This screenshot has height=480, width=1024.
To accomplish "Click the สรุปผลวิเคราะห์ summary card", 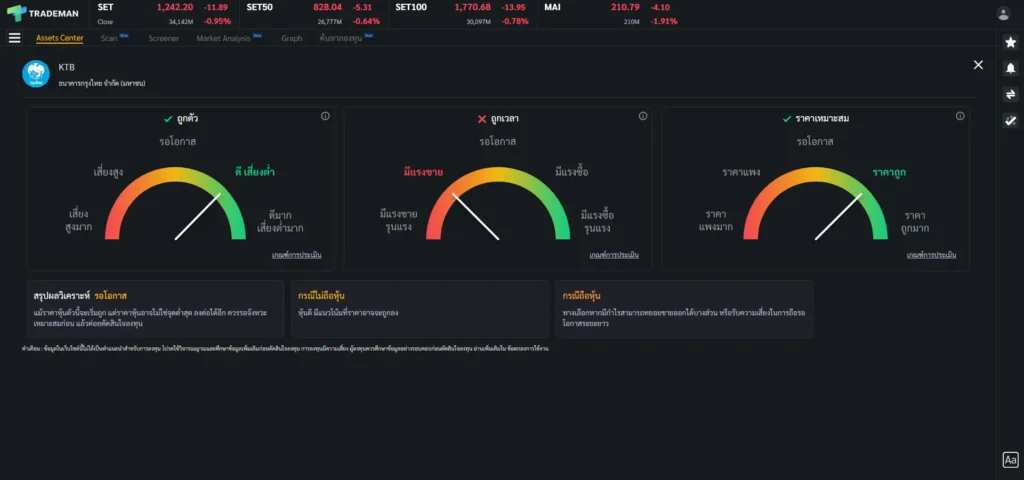I will [155, 309].
